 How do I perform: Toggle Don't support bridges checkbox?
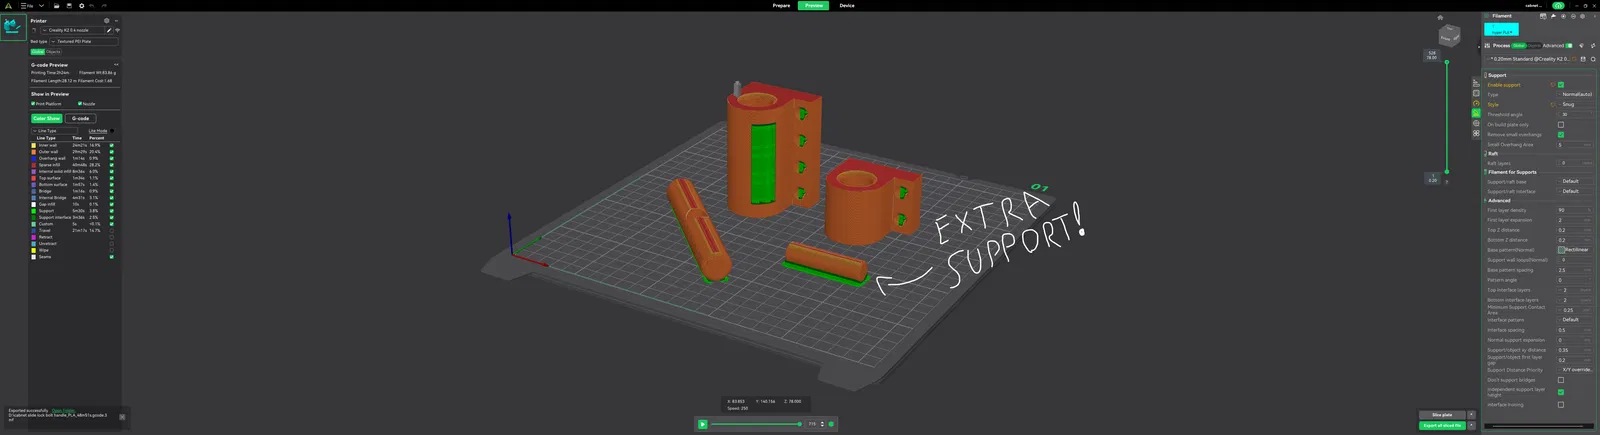1561,380
